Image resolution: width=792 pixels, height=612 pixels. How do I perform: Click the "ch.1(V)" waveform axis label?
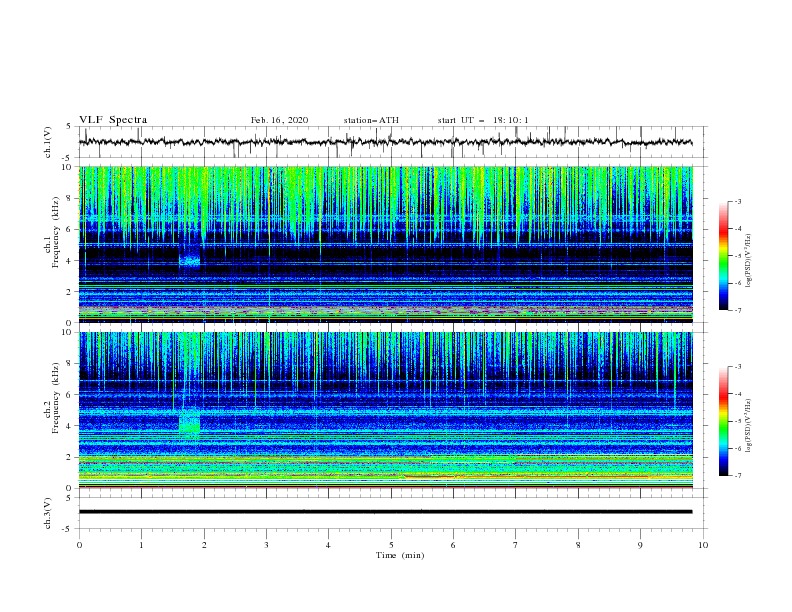[x=48, y=142]
